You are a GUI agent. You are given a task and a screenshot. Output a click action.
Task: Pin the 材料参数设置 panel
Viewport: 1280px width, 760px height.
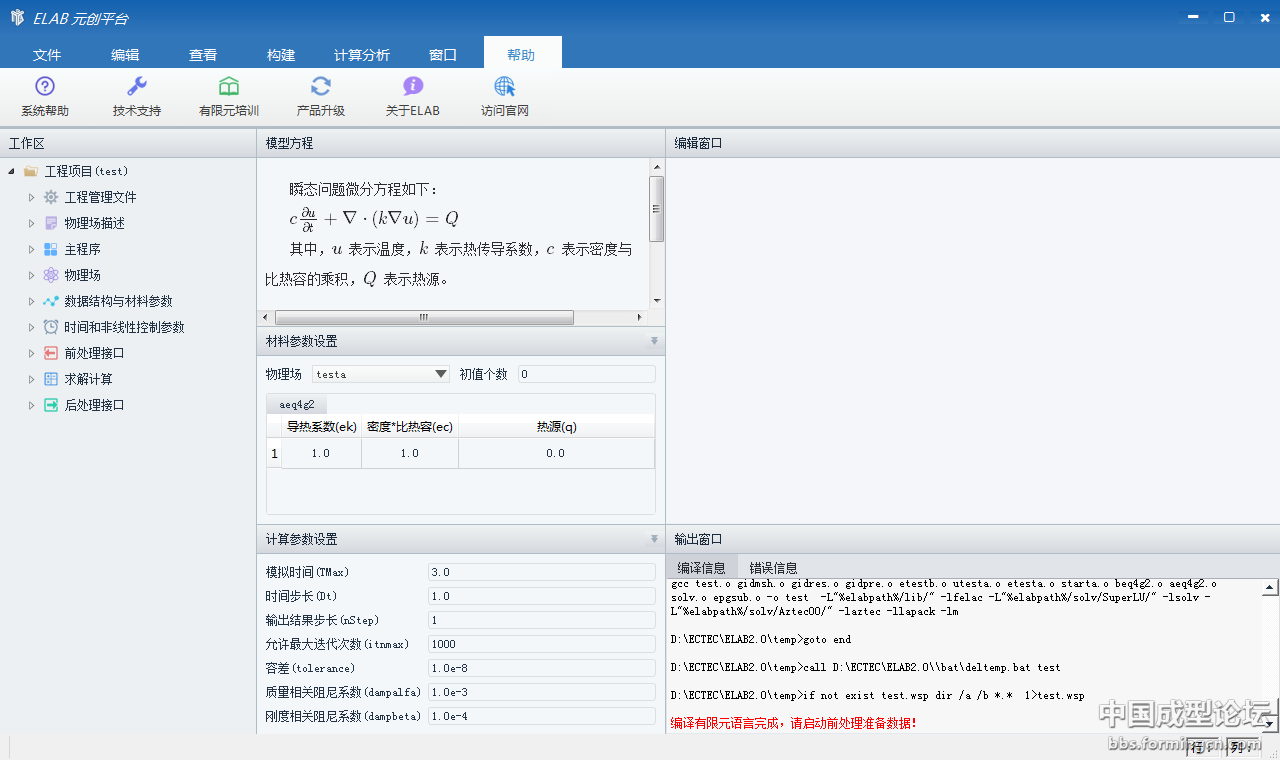point(654,341)
